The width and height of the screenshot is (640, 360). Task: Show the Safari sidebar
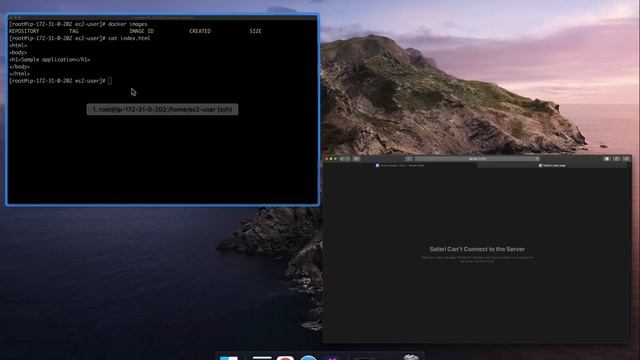point(356,159)
